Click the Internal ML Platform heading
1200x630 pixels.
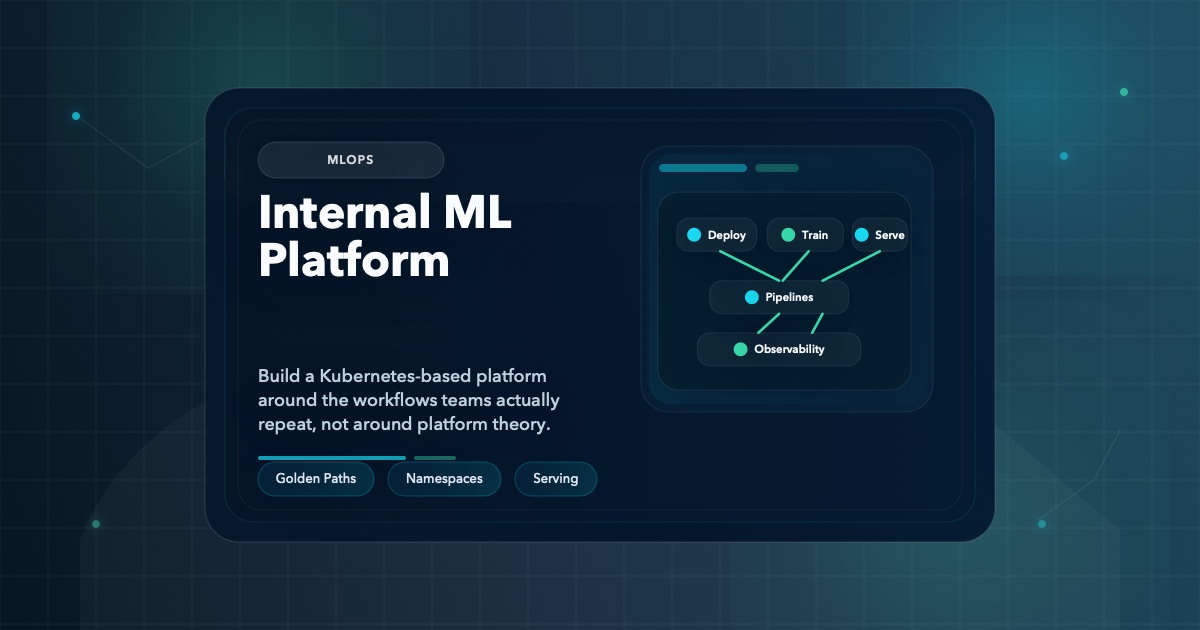click(x=385, y=237)
